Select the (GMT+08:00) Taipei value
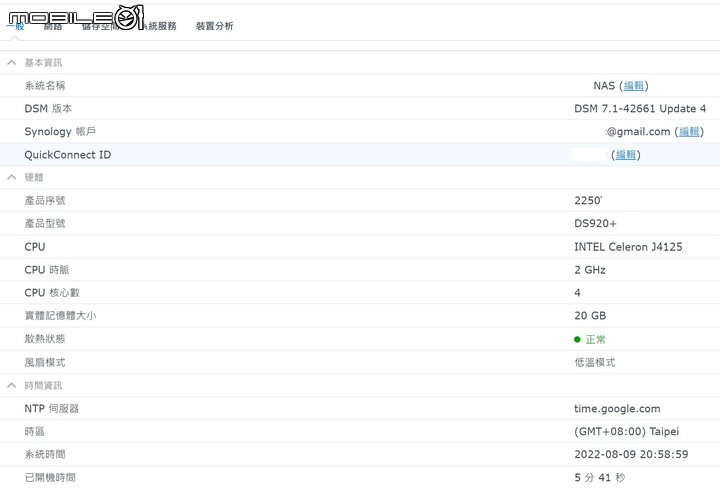The width and height of the screenshot is (720, 488). pos(626,432)
